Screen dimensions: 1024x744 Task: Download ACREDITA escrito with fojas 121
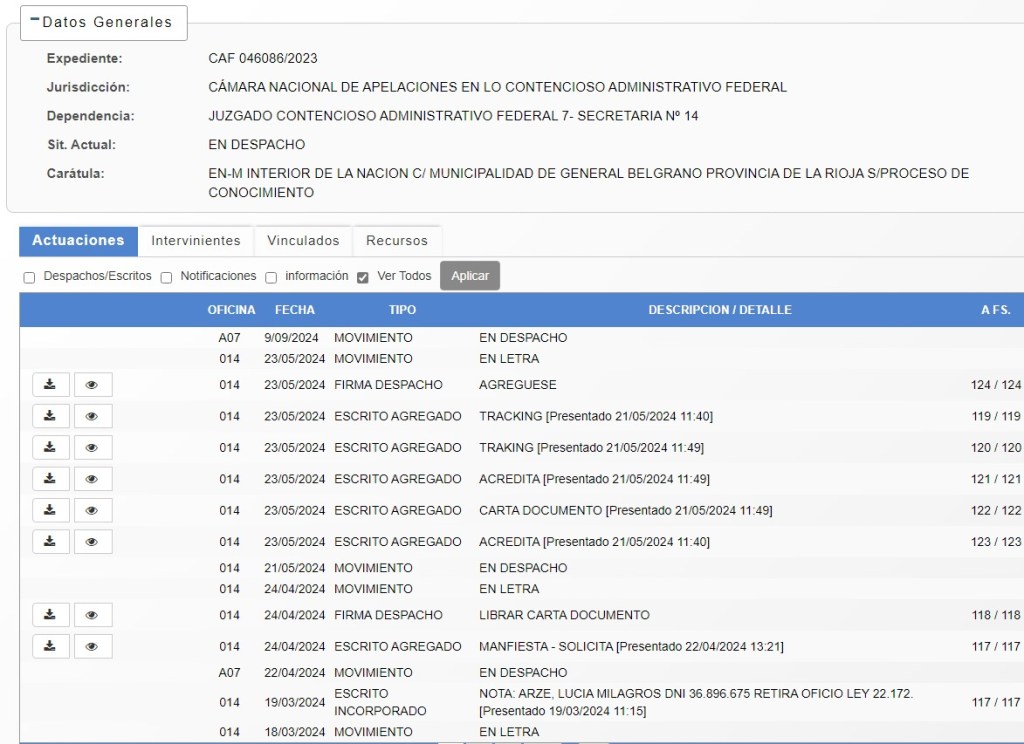pyautogui.click(x=50, y=479)
